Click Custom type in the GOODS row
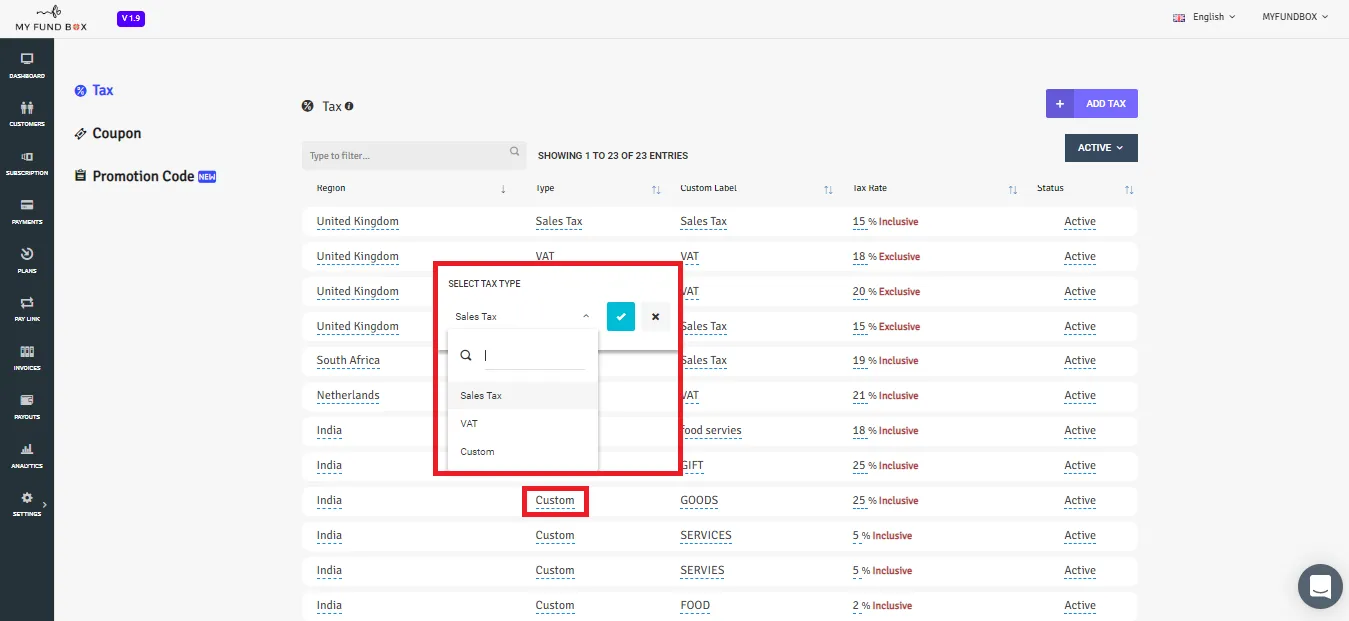This screenshot has height=621, width=1349. pos(555,501)
